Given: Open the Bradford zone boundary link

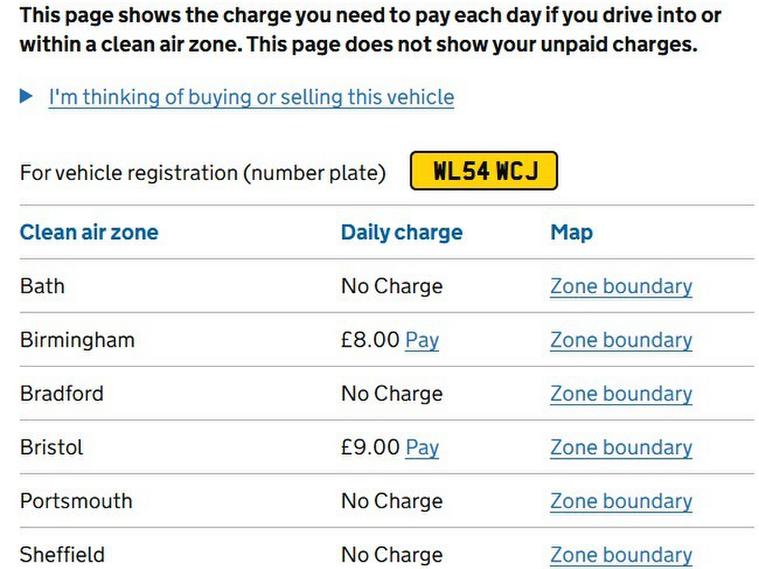Looking at the screenshot, I should click(x=621, y=394).
